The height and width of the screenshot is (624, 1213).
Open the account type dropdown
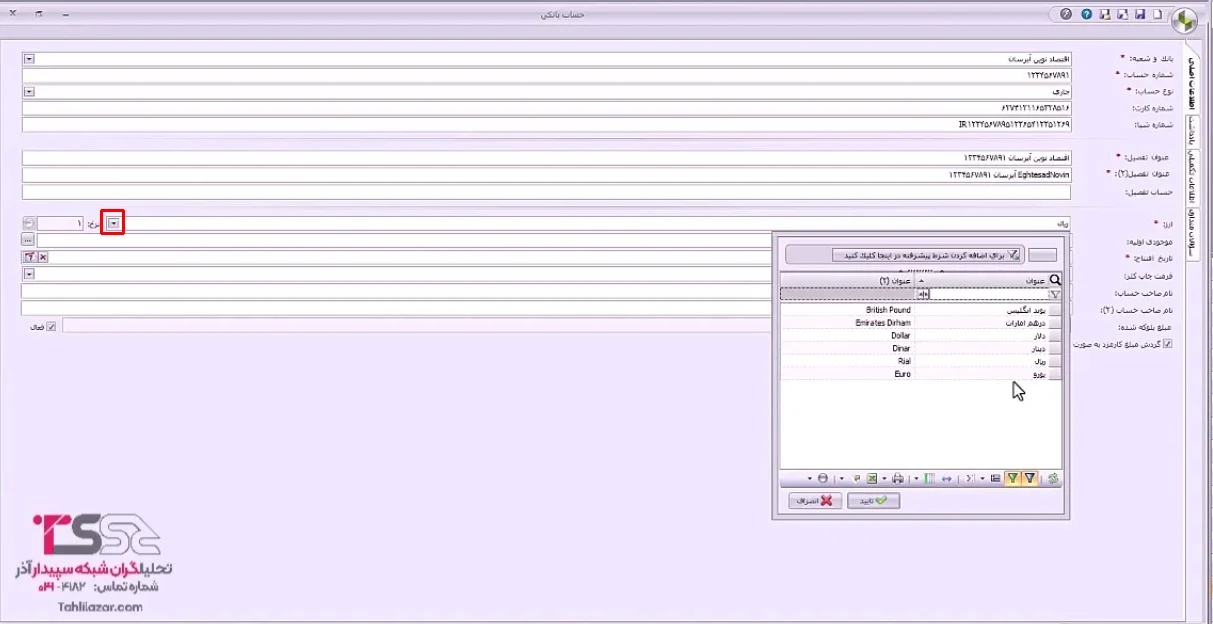[x=28, y=91]
